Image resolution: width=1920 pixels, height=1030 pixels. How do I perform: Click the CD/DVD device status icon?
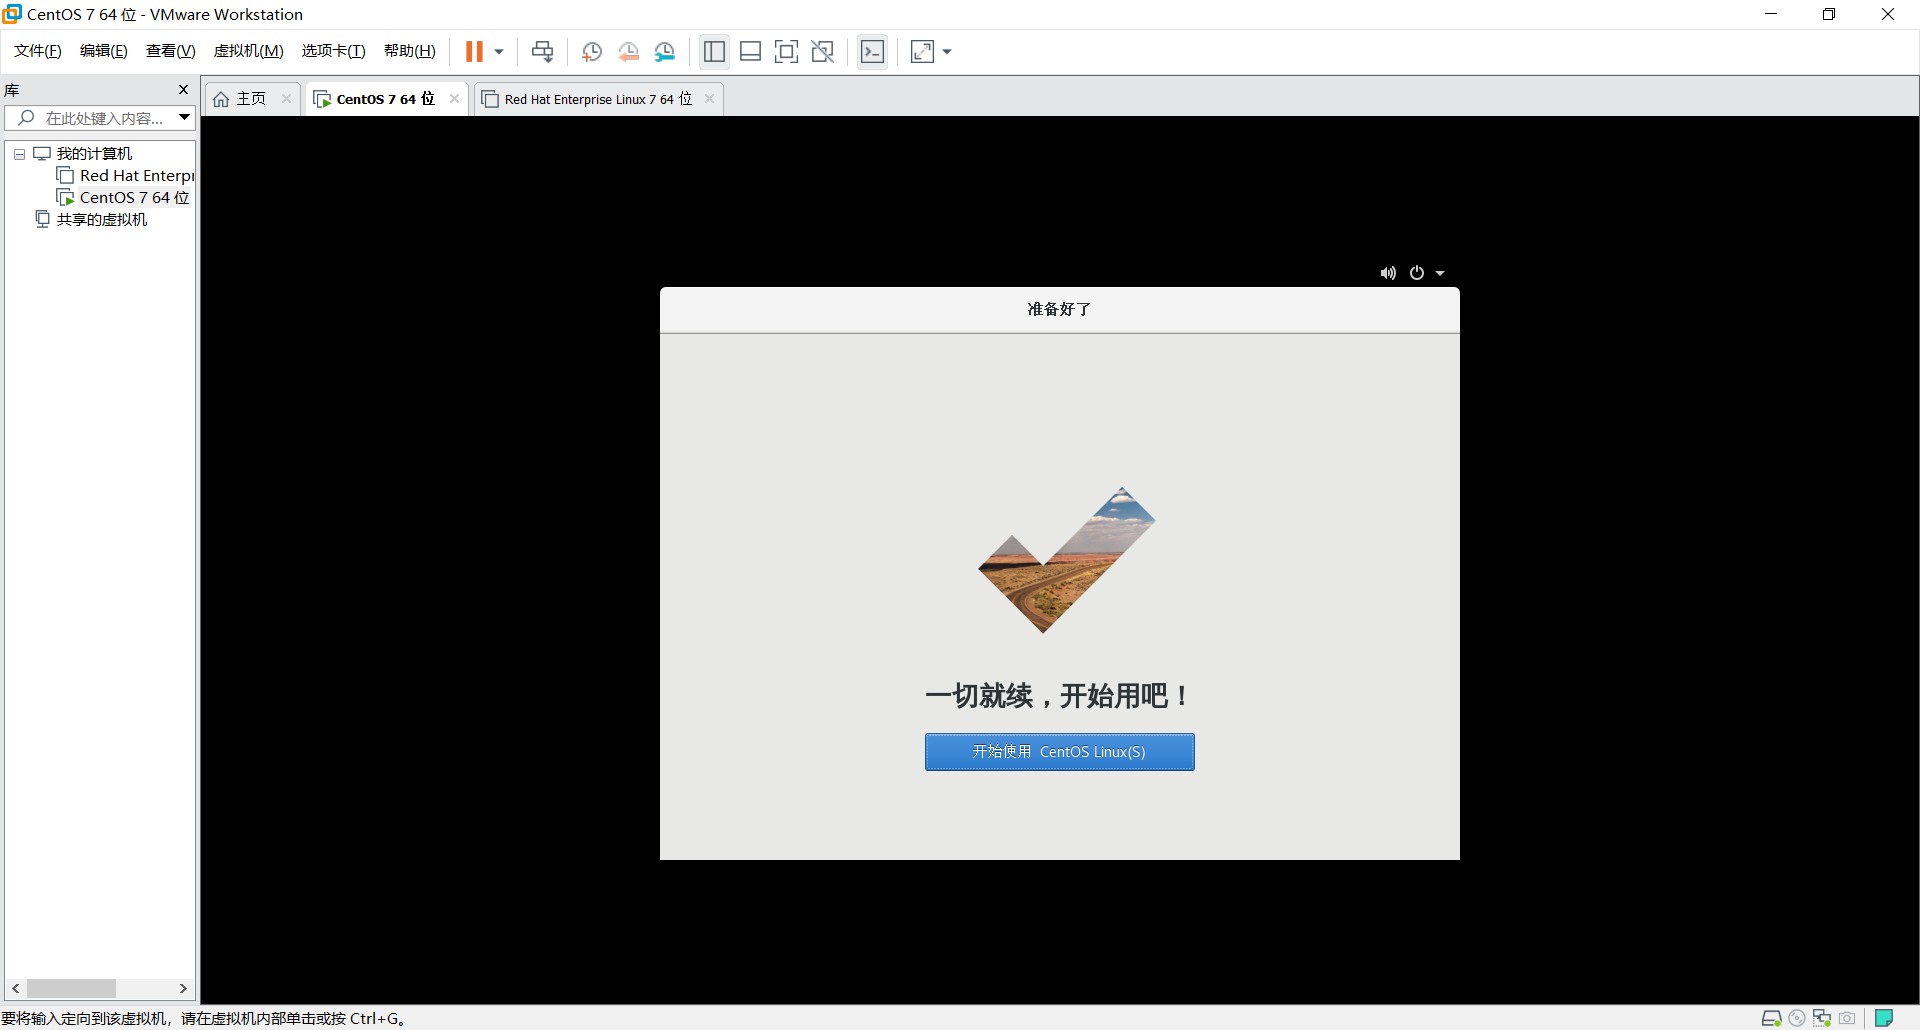1796,1019
